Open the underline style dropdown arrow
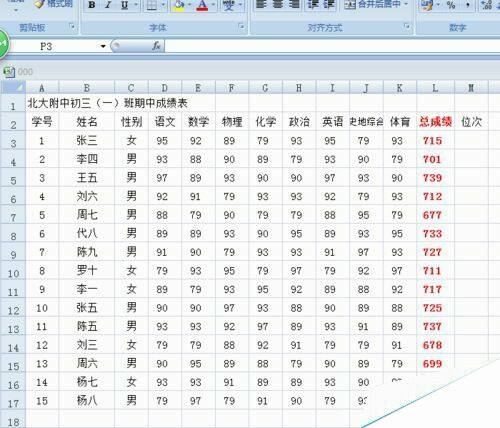The image size is (500, 428). [136, 5]
